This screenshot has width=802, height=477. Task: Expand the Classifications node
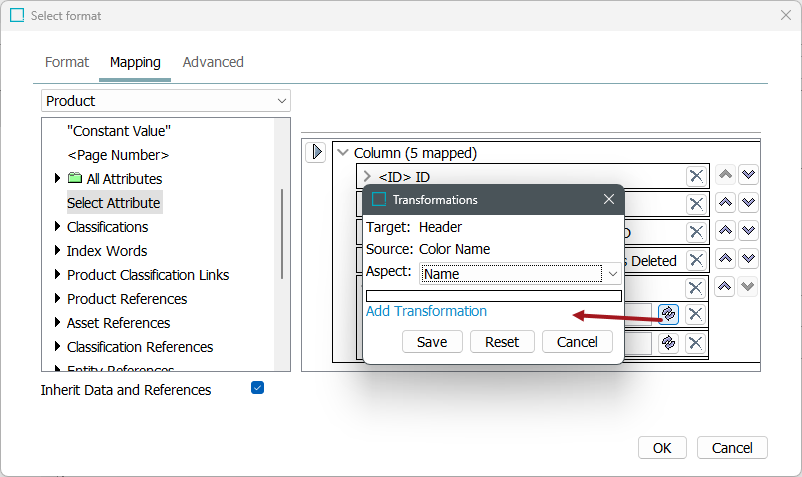[x=57, y=226]
